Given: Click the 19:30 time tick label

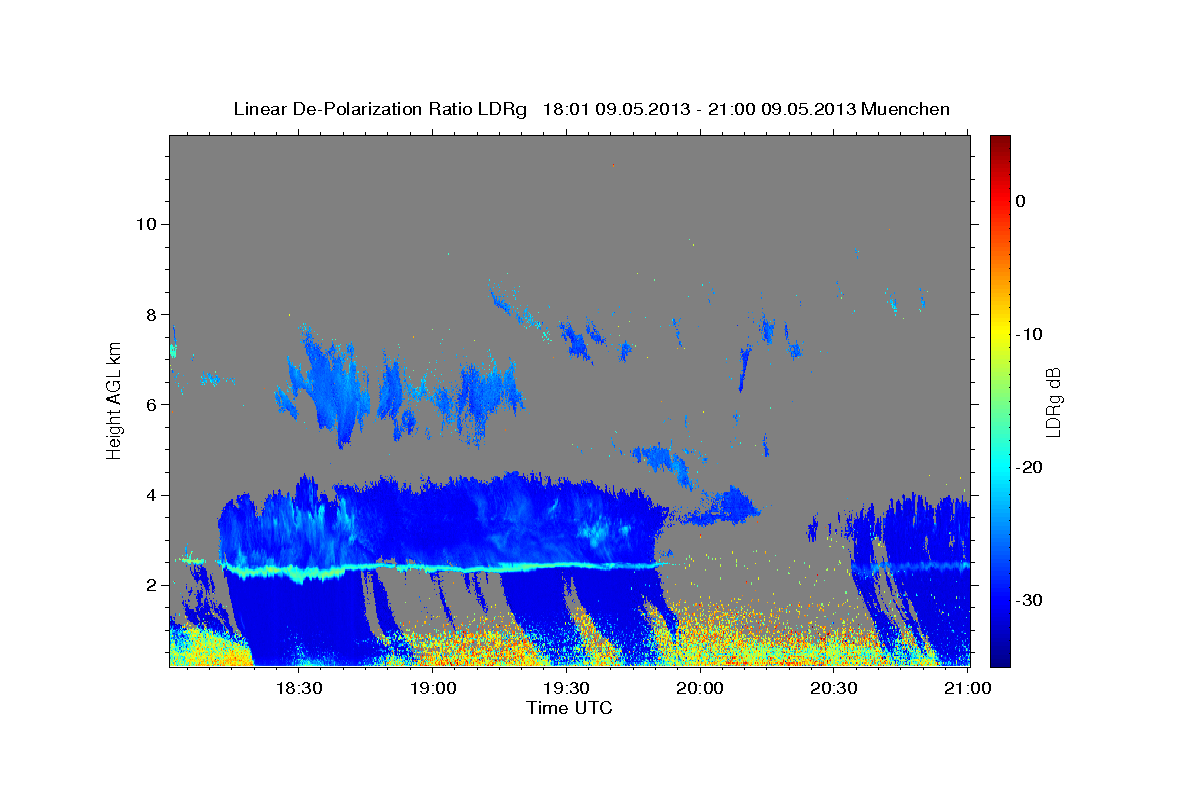Looking at the screenshot, I should [566, 689].
